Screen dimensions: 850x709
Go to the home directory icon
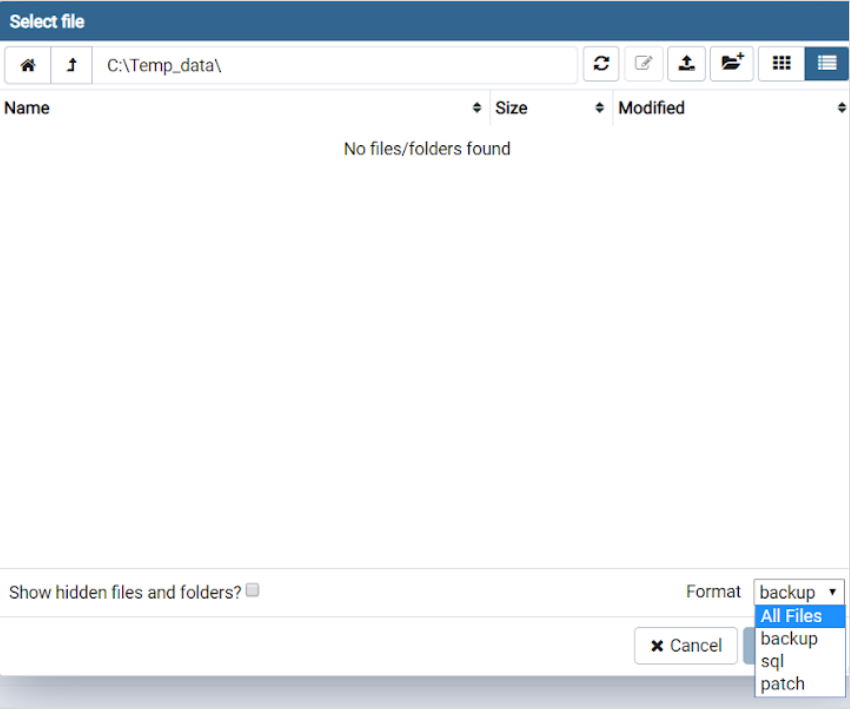(28, 65)
